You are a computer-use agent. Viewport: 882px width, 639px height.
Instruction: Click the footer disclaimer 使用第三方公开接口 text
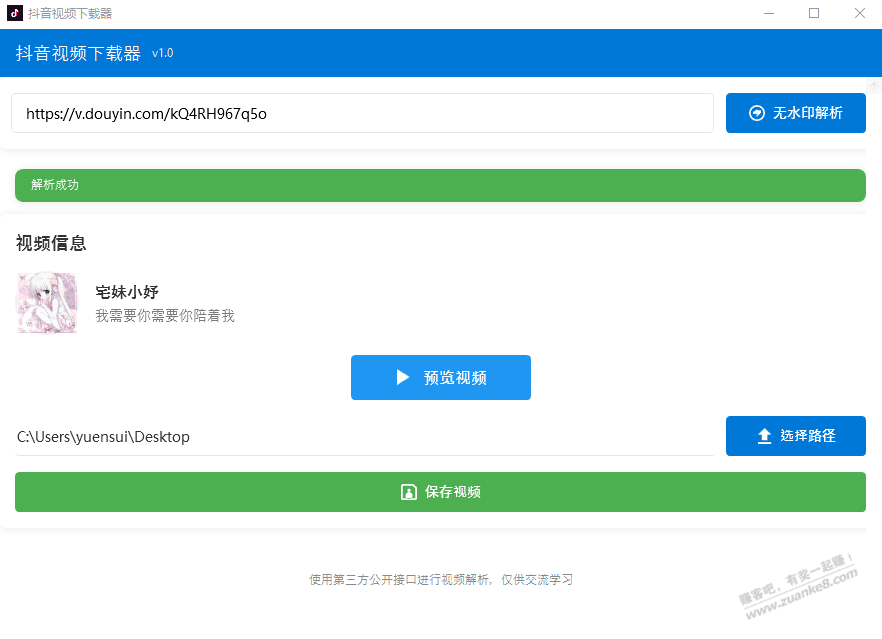coord(441,579)
